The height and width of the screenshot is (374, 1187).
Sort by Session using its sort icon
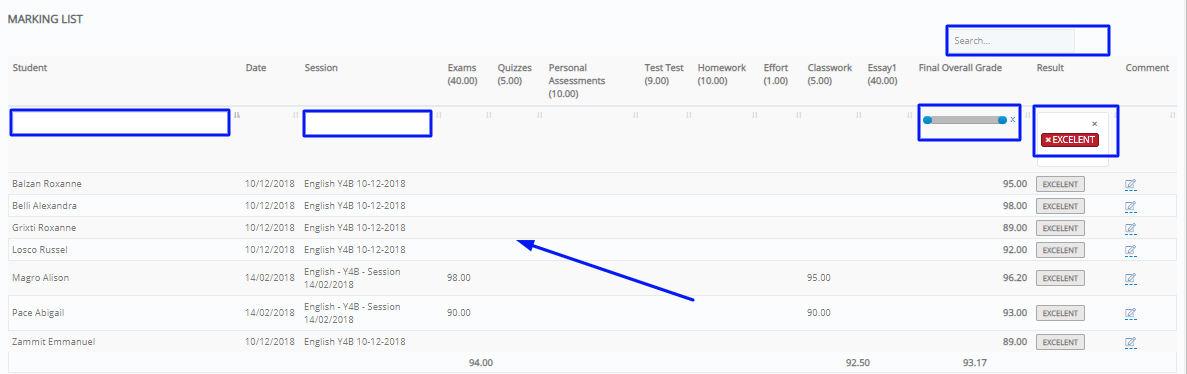[438, 115]
